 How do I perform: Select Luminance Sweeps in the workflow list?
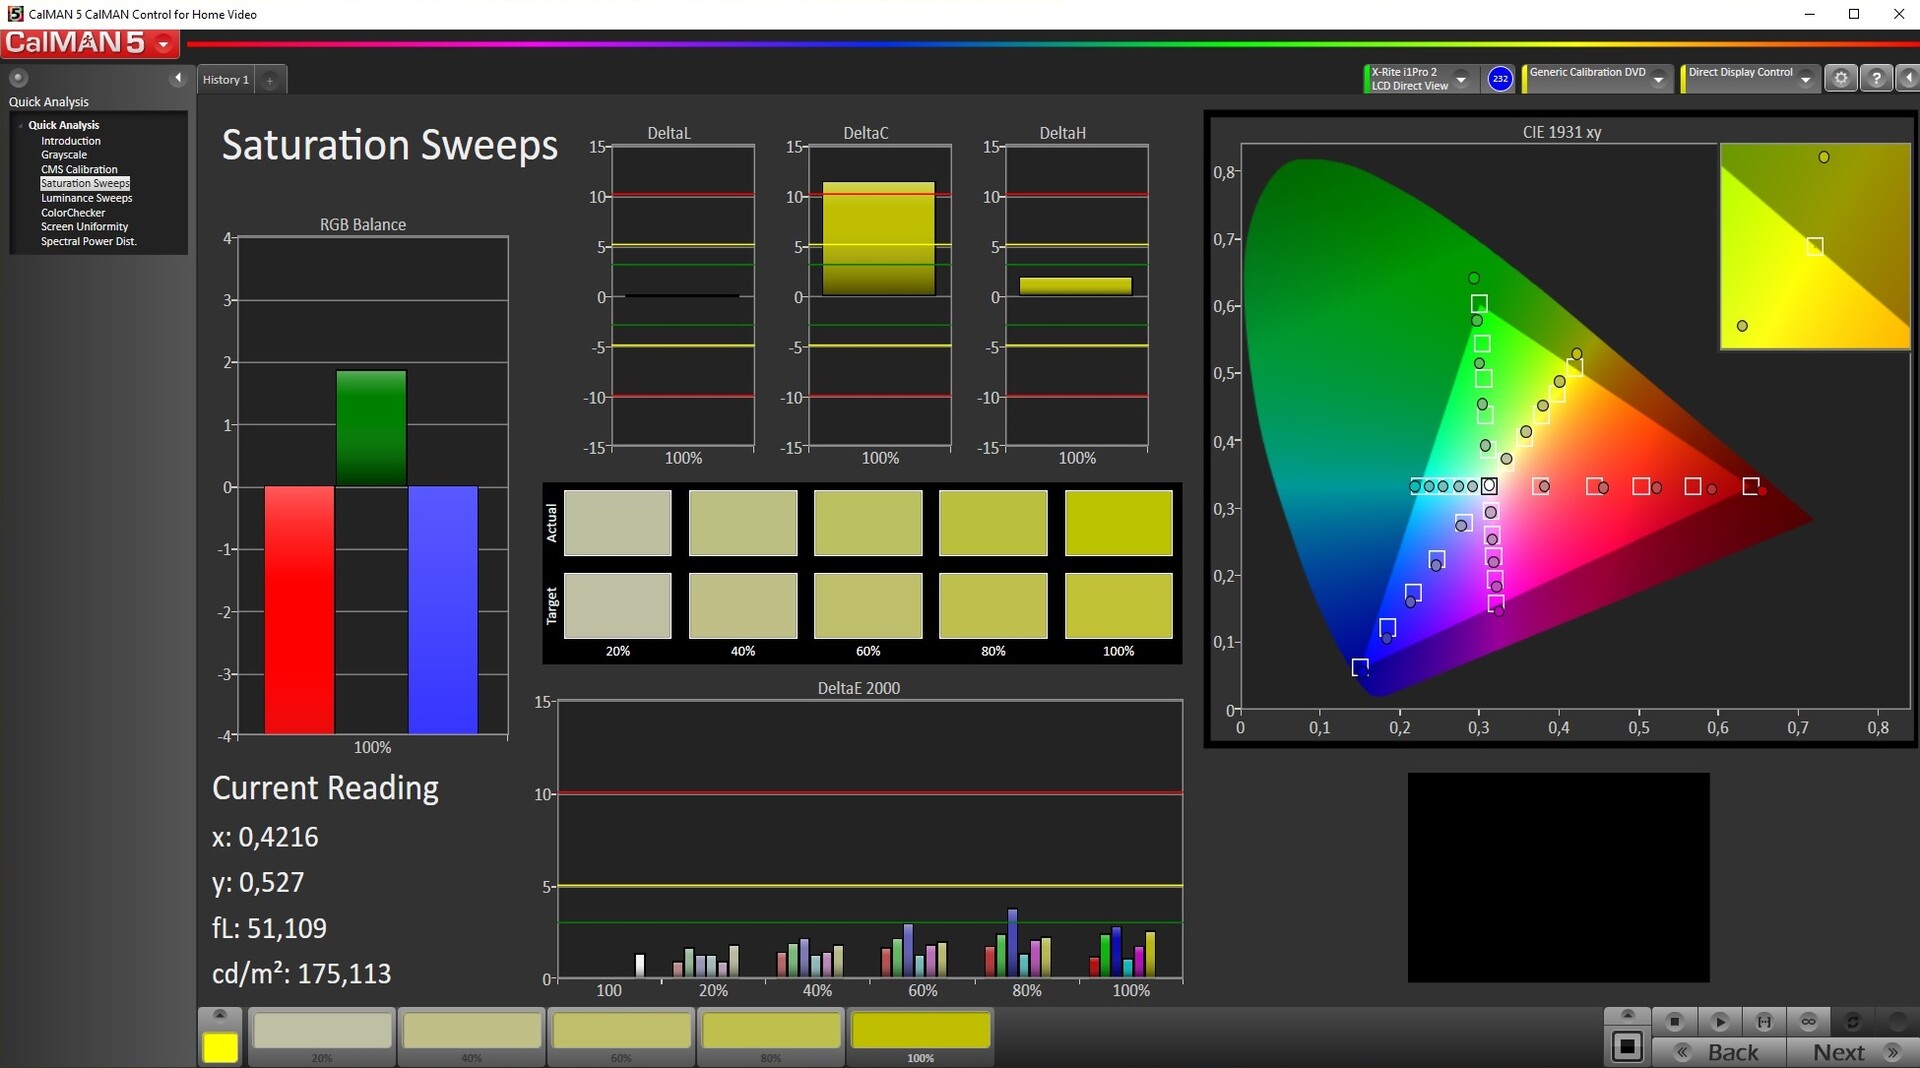click(86, 198)
